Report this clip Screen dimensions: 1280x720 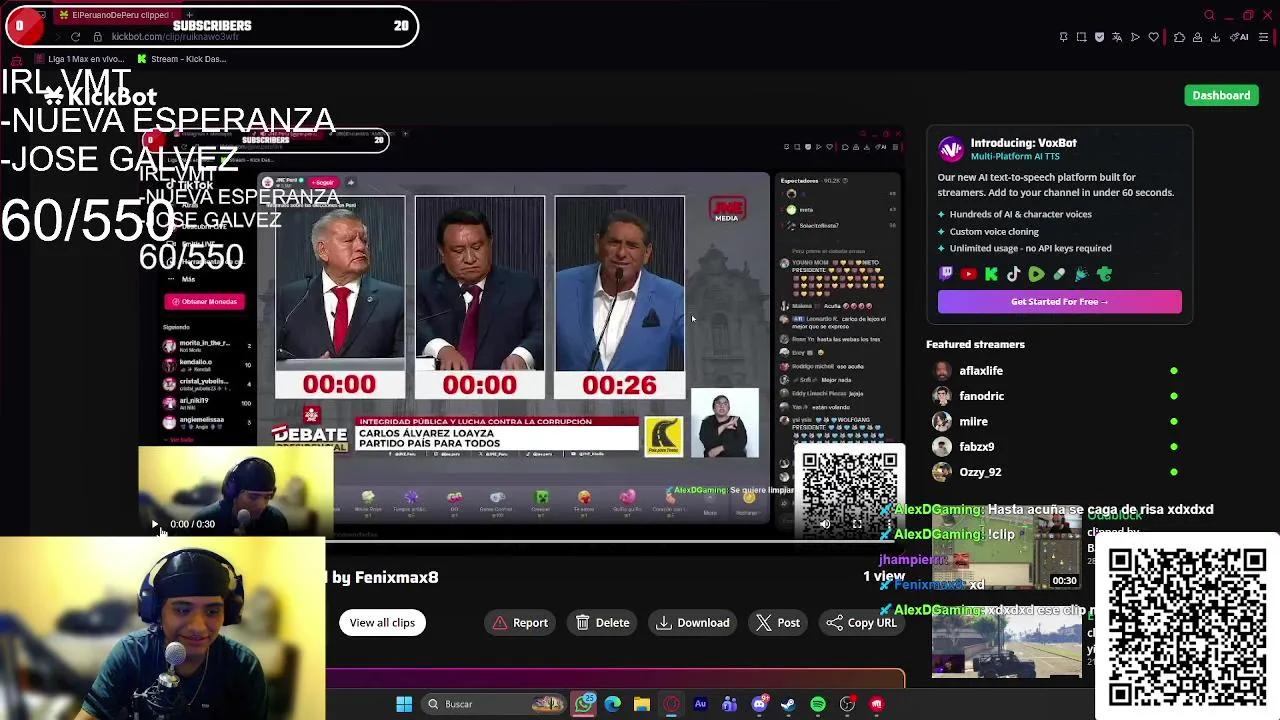point(520,622)
